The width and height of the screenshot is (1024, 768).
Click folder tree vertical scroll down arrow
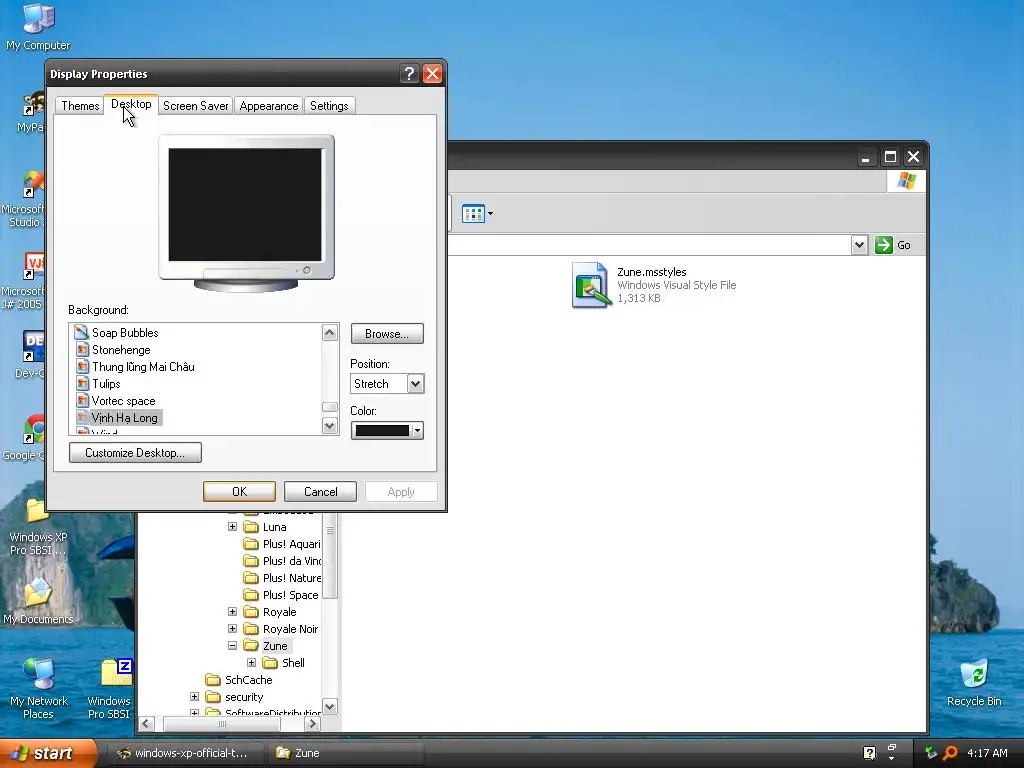click(330, 706)
